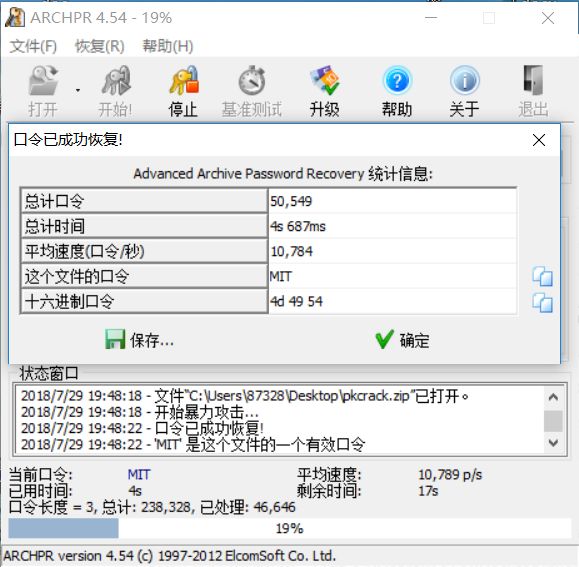
Task: Click the 口令长度 = 3 statistics line
Action: 152,507
